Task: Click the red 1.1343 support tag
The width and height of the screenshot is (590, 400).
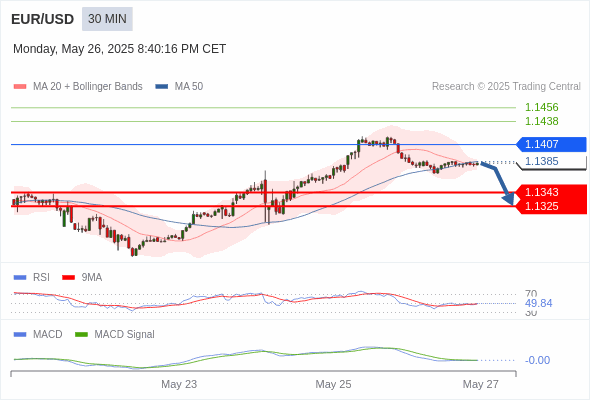Action: (551, 192)
